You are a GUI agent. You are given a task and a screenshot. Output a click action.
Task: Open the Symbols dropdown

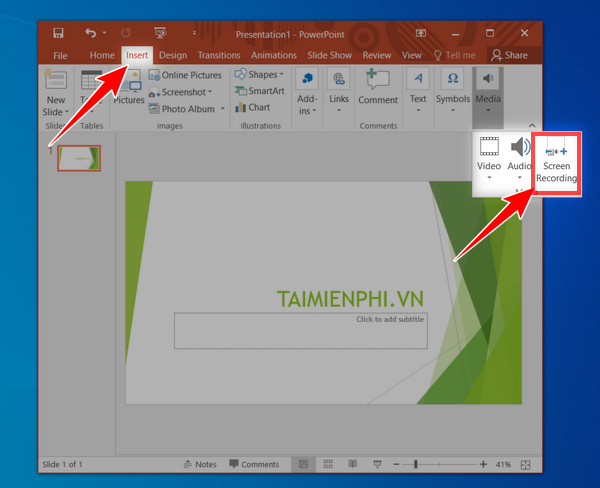tap(453, 91)
